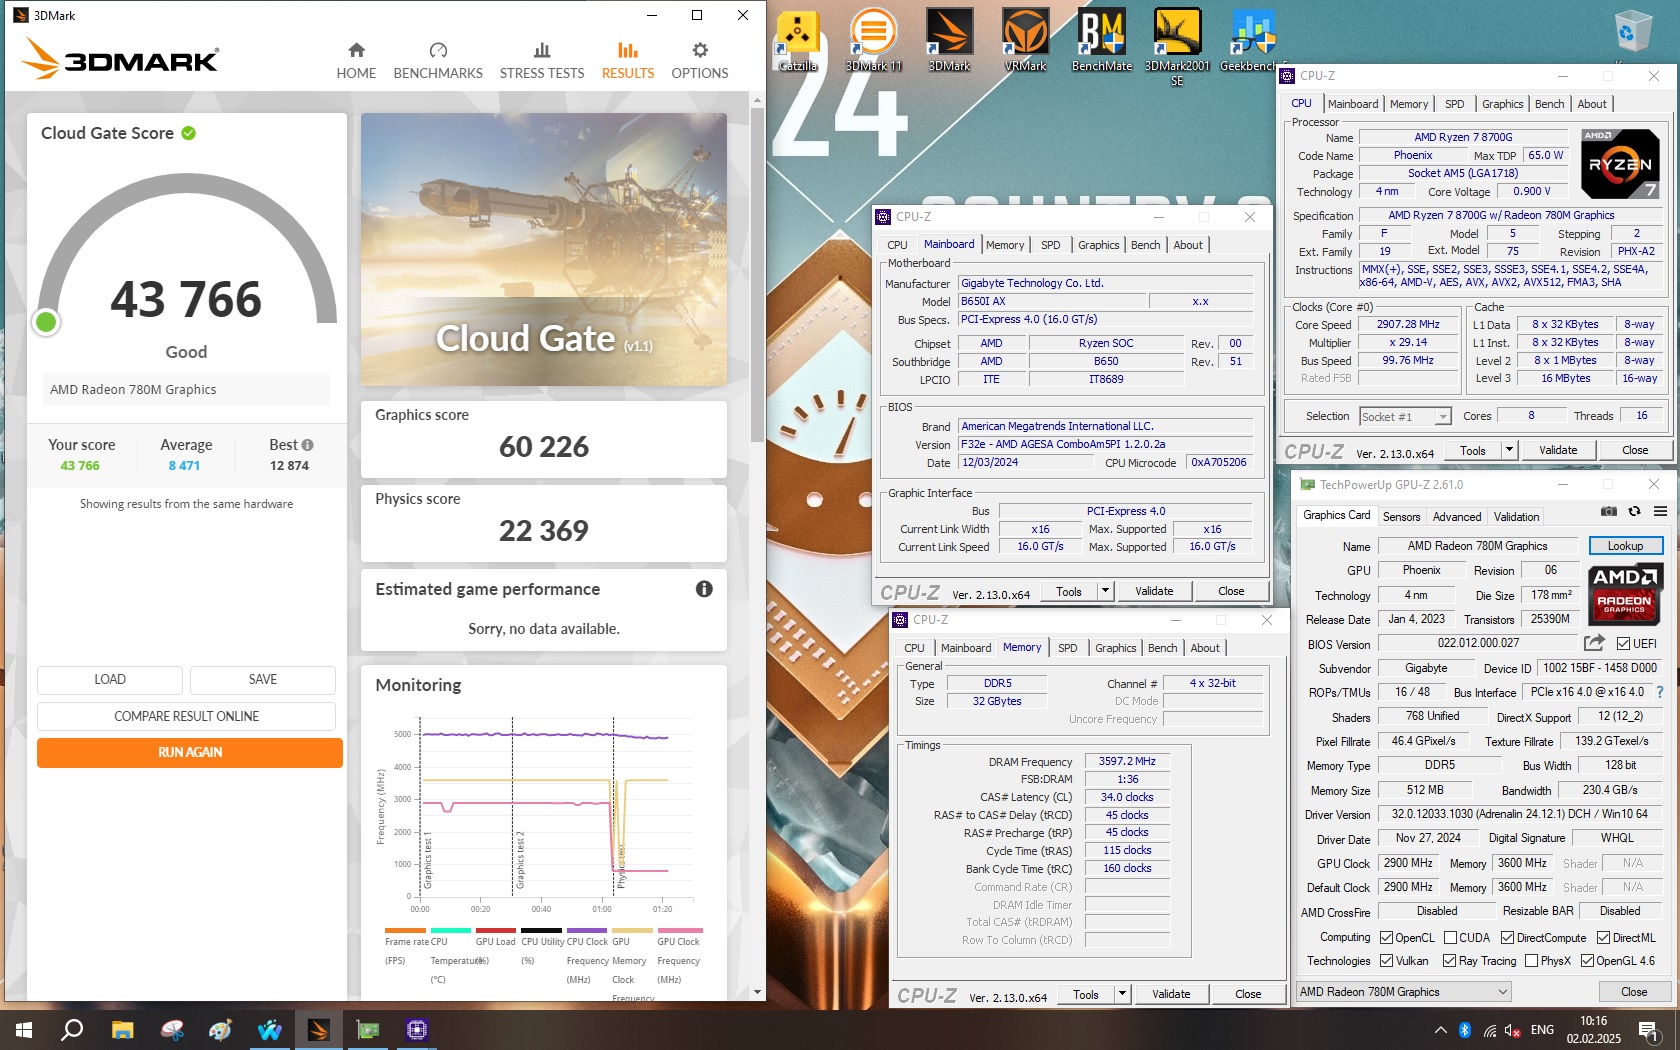Open the Catzilla desktop shortcut
This screenshot has height=1050, width=1680.
(x=798, y=40)
